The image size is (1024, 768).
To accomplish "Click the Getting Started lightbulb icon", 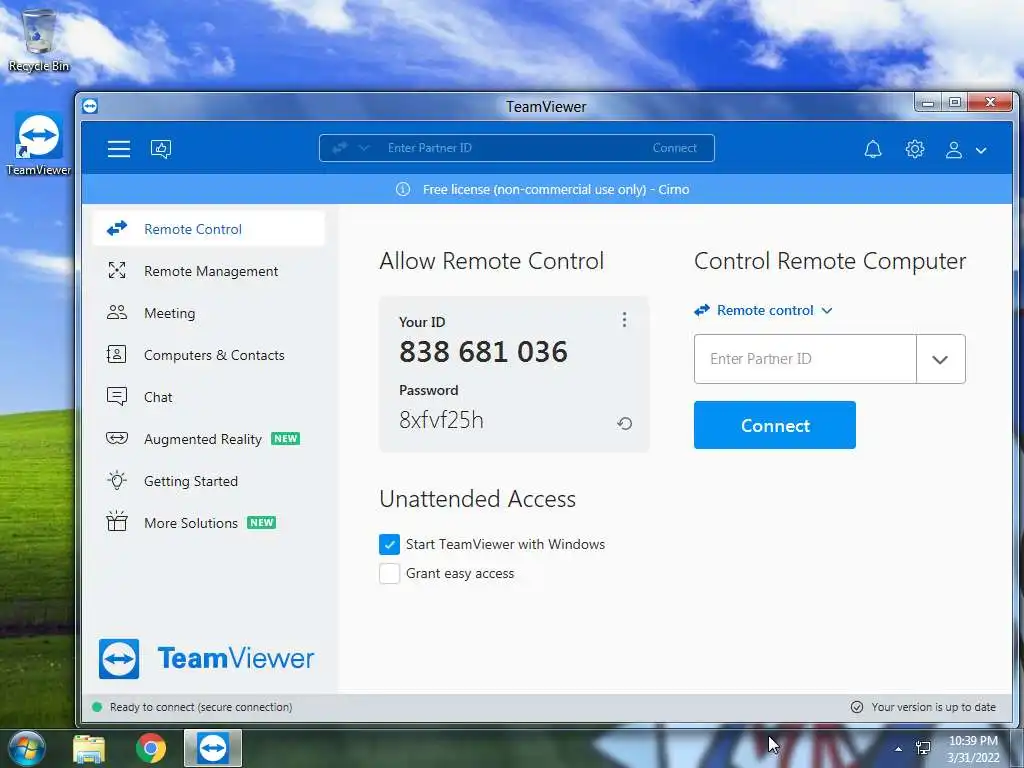I will coord(117,481).
